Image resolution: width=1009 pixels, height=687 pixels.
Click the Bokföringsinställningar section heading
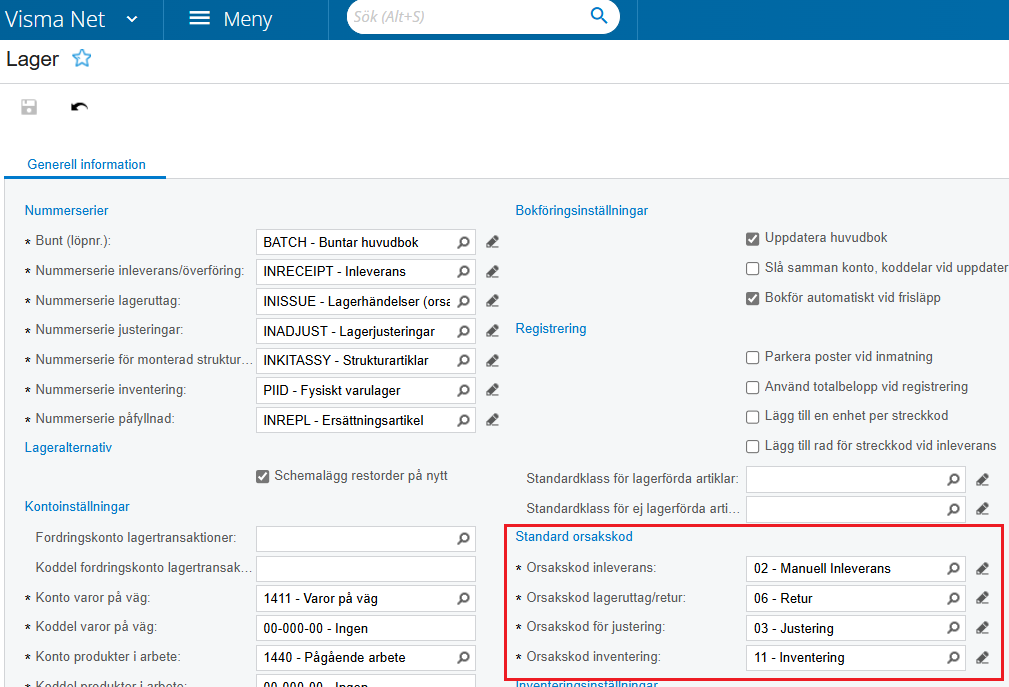point(582,210)
